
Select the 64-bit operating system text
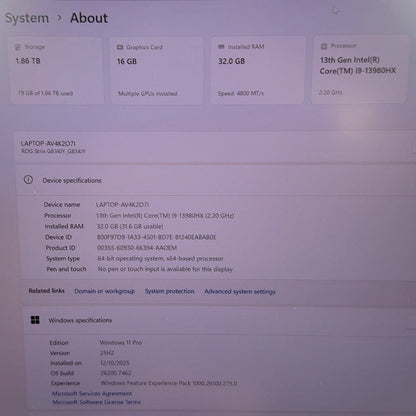(x=160, y=258)
